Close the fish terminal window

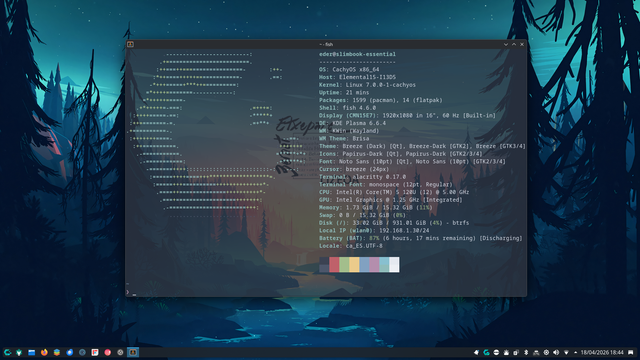tap(522, 44)
